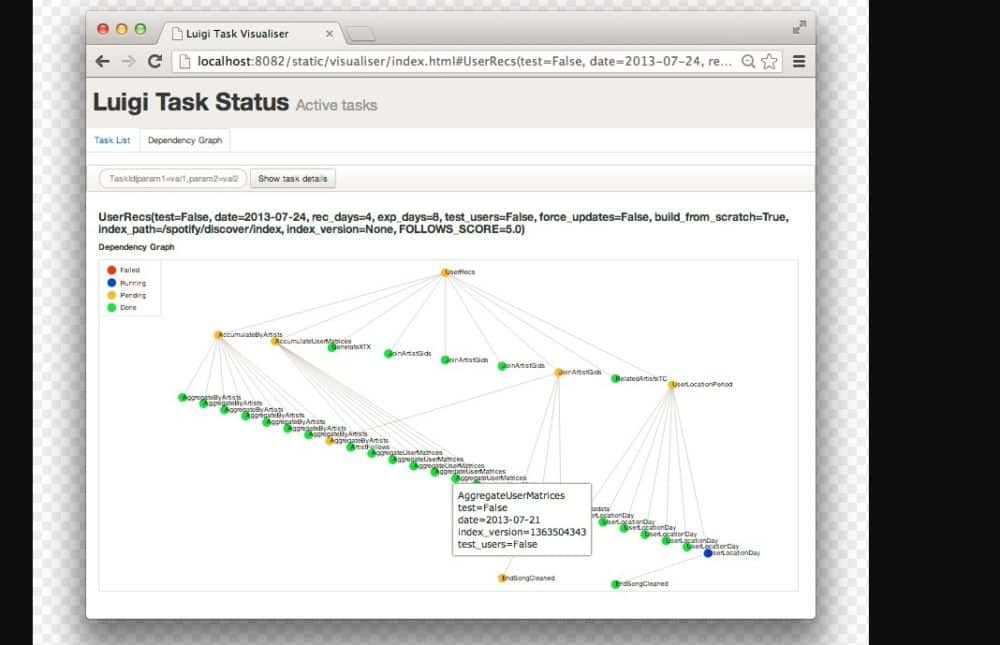Click the orange UserLocationPeriod node
The image size is (1000, 645).
(x=672, y=384)
